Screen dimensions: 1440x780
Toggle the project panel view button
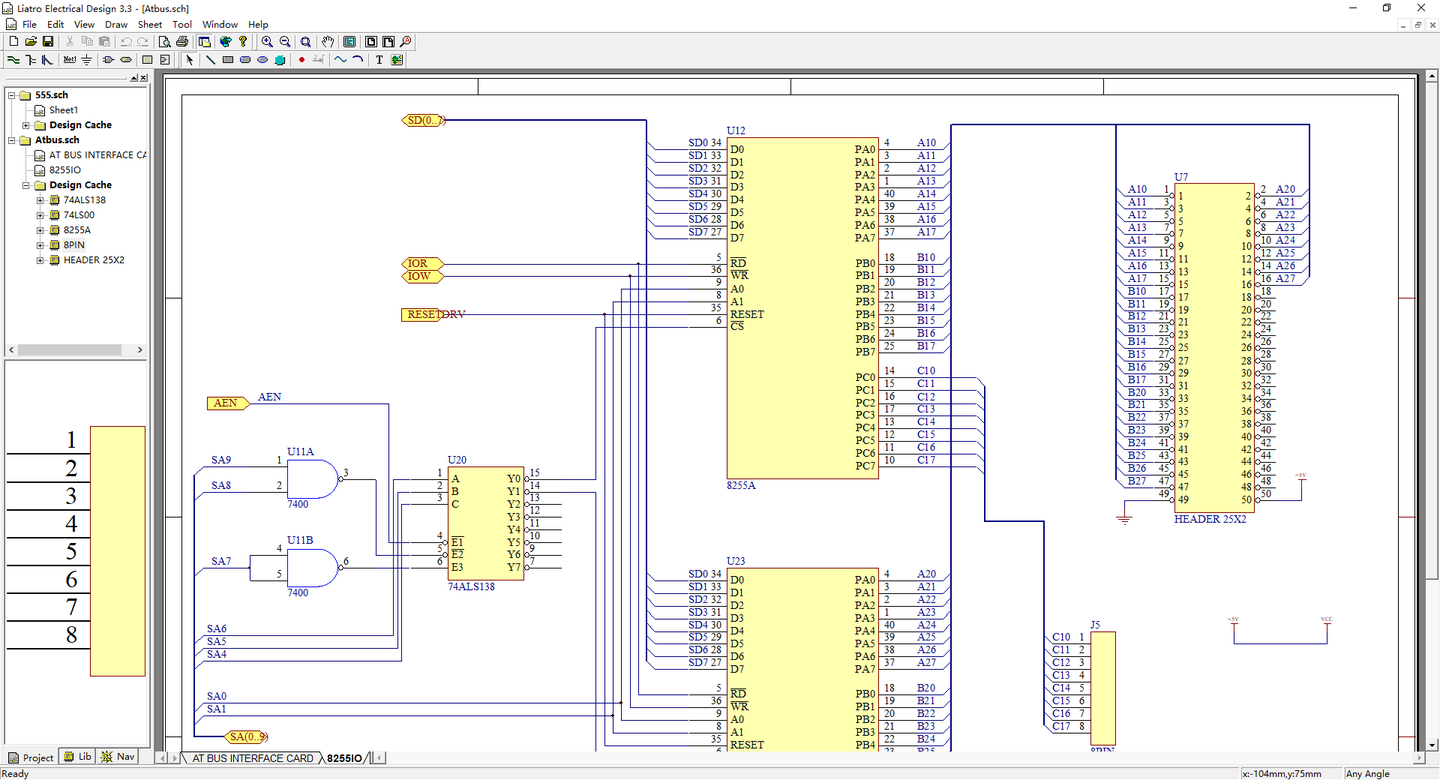(205, 42)
